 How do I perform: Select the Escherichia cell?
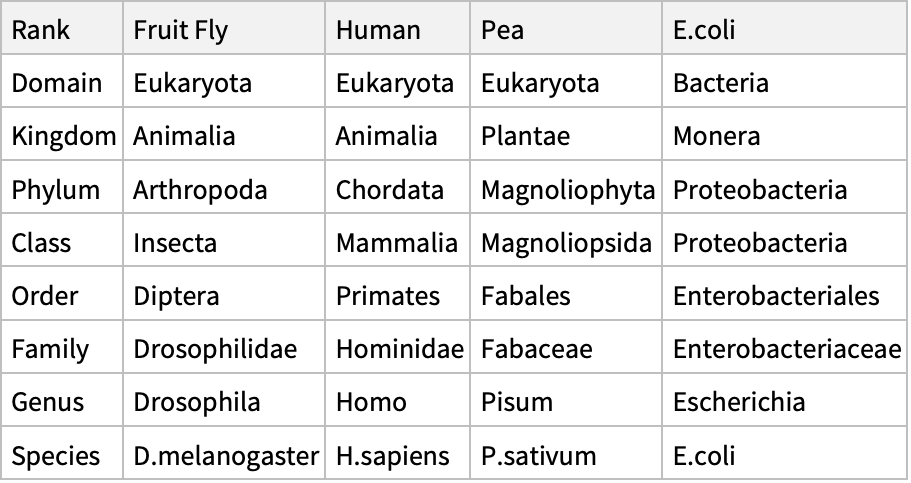tap(784, 400)
